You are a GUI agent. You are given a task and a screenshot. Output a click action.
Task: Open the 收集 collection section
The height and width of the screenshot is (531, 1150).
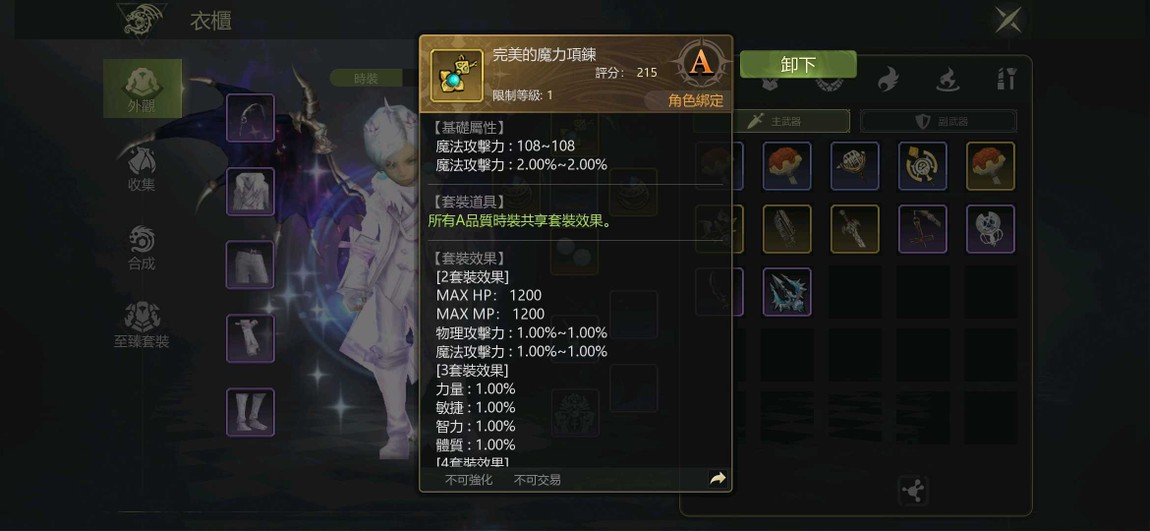coord(142,168)
